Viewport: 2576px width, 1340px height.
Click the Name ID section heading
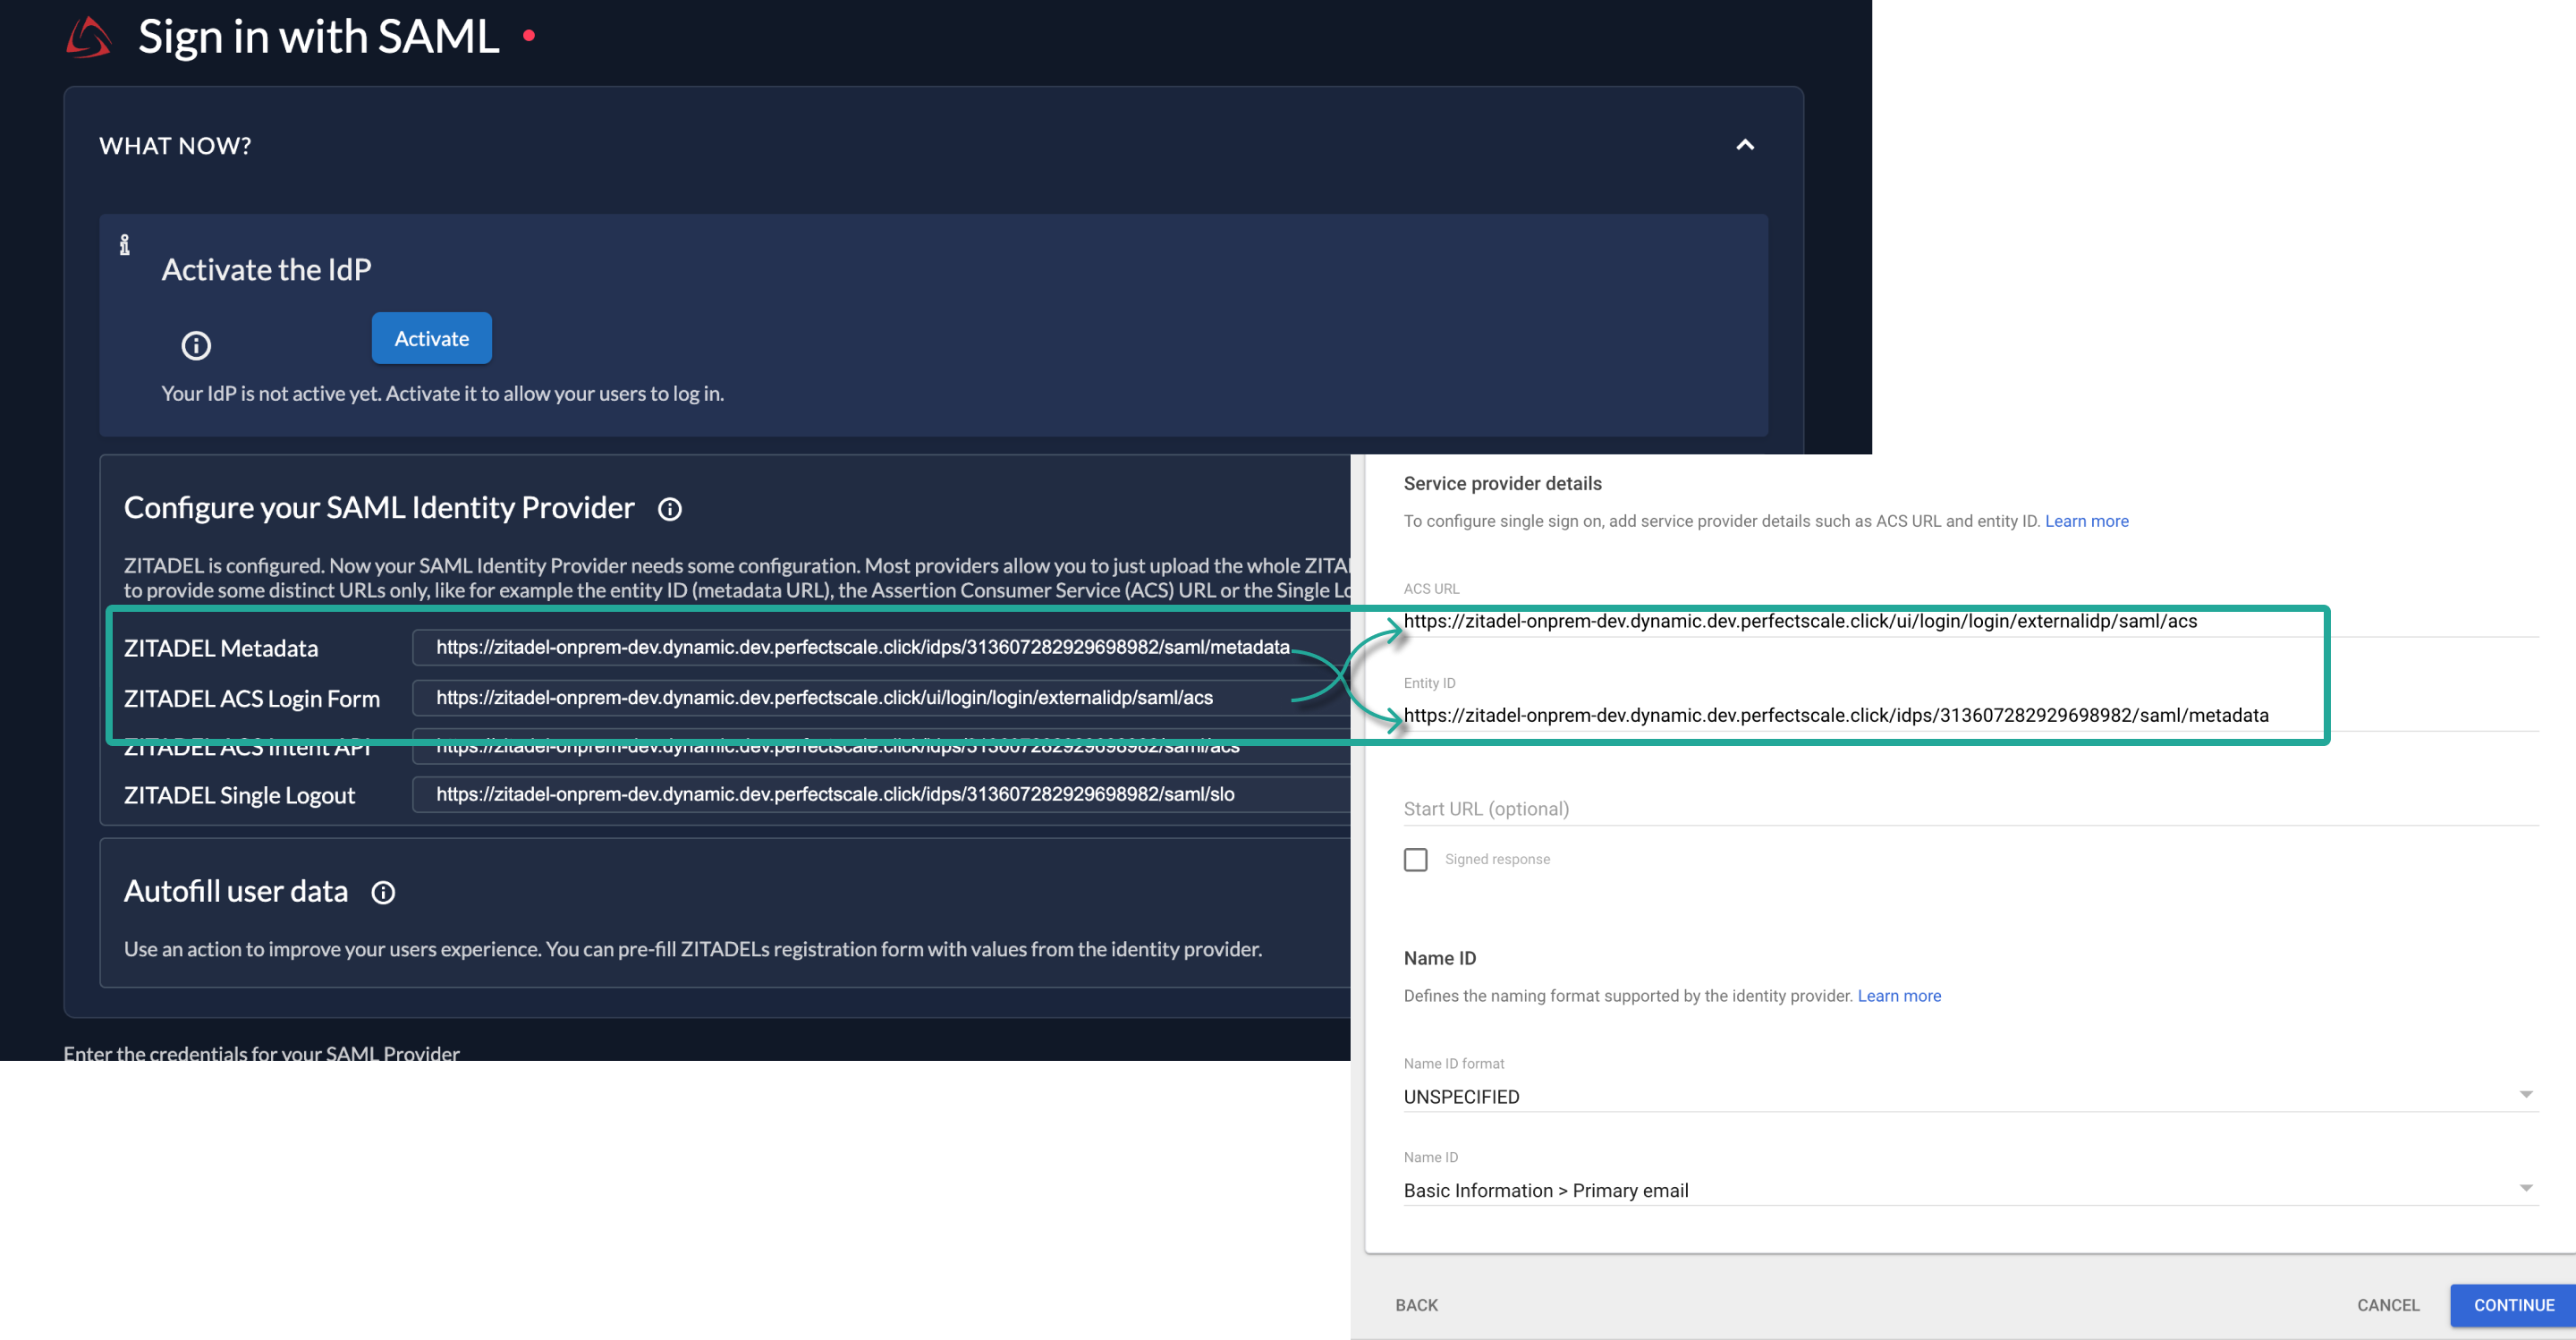tap(1439, 958)
